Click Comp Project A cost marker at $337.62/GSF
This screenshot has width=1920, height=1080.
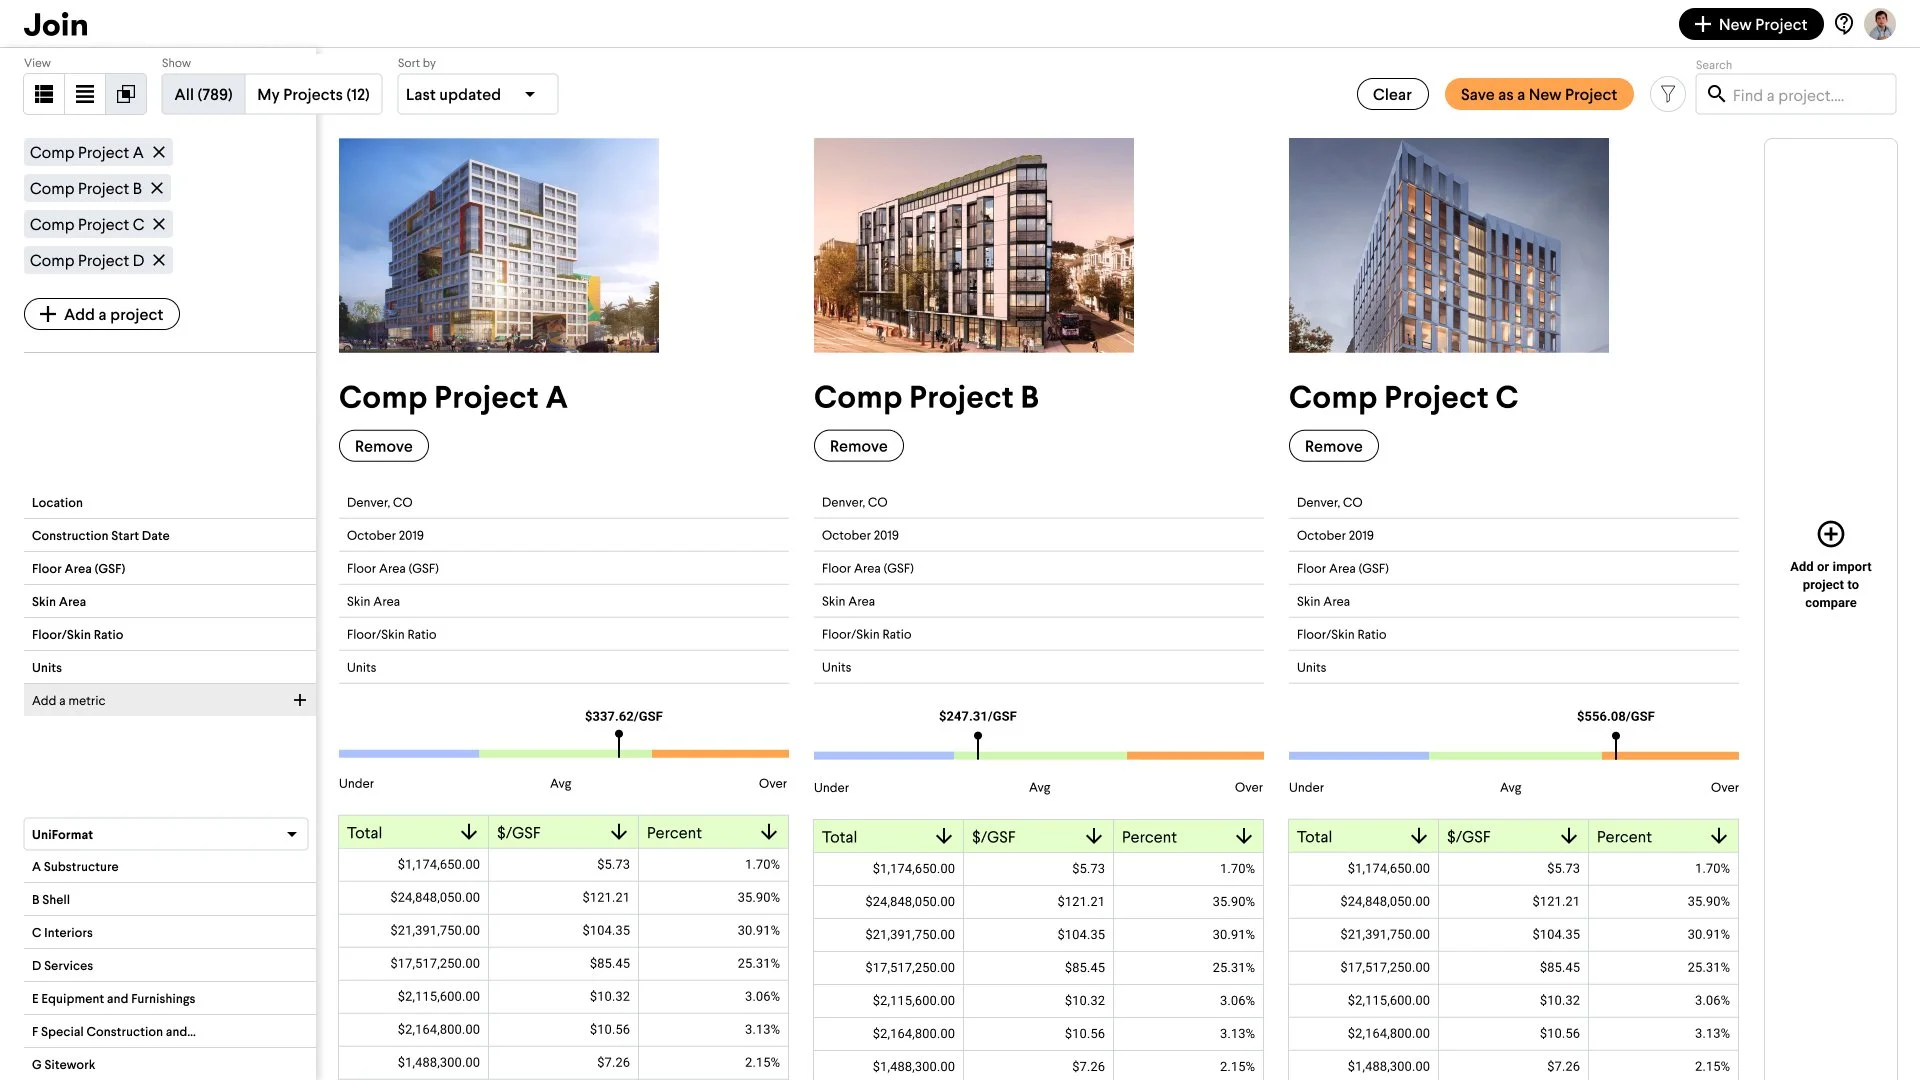(619, 744)
